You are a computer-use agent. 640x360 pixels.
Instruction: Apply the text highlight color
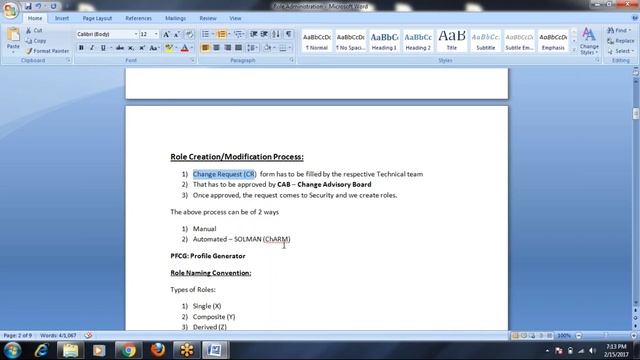point(168,48)
